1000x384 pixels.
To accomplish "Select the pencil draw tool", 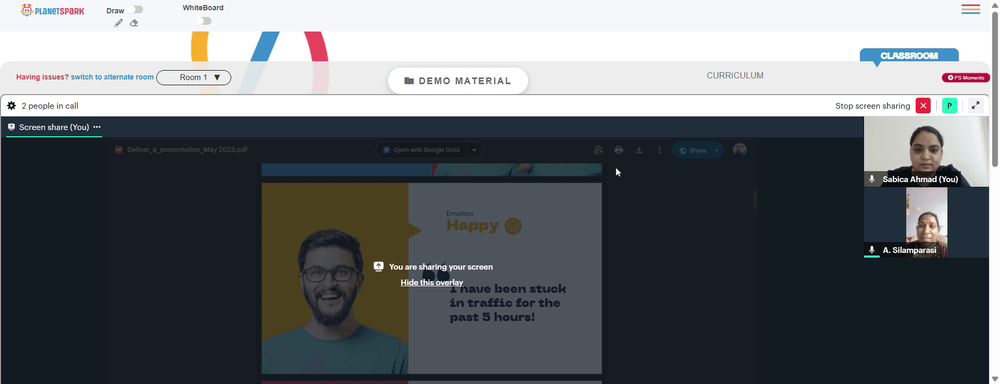I will click(x=119, y=23).
